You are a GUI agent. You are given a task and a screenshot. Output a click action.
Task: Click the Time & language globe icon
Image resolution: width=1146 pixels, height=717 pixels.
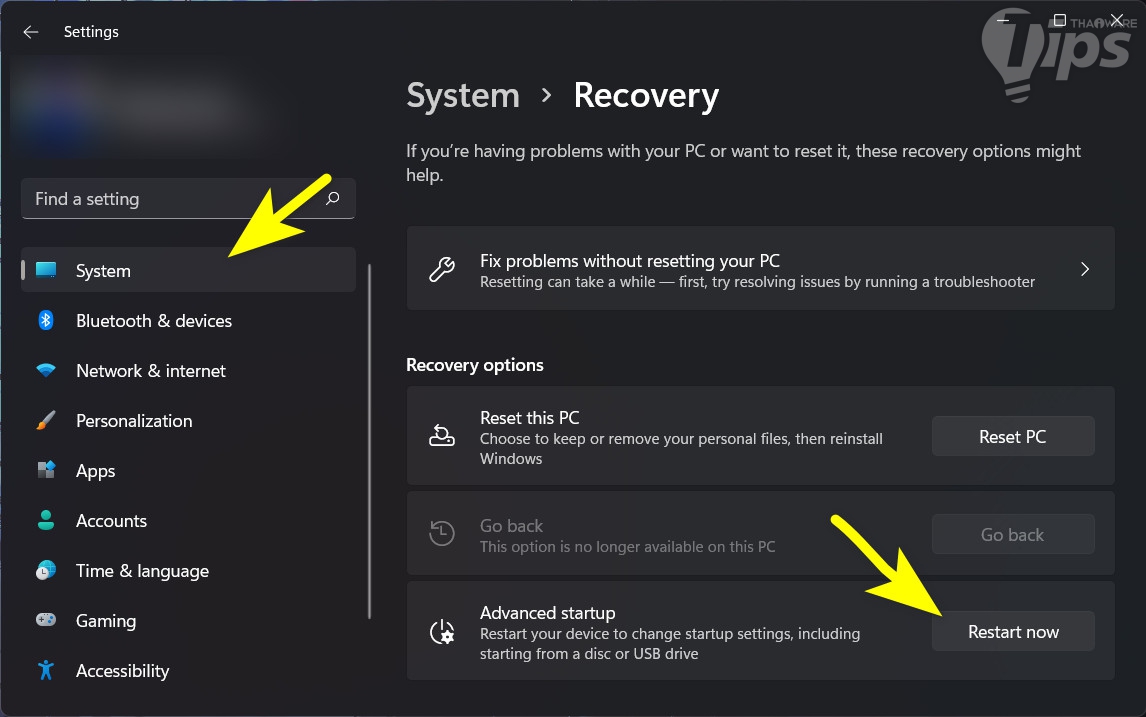pyautogui.click(x=46, y=571)
